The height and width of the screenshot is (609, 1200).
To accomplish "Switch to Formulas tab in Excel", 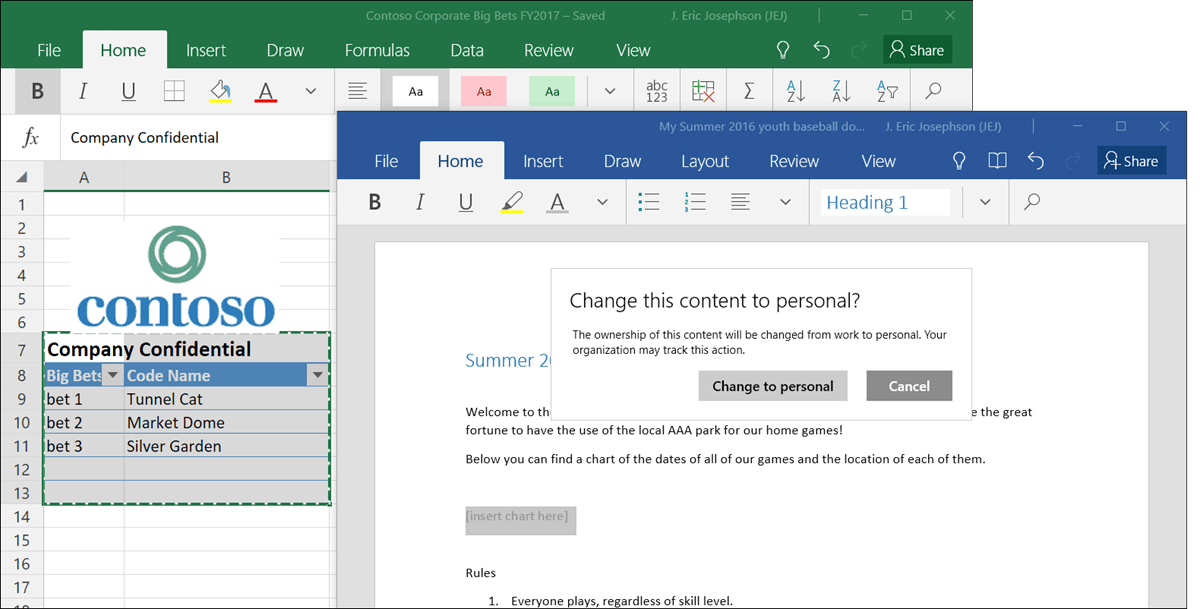I will click(x=377, y=50).
